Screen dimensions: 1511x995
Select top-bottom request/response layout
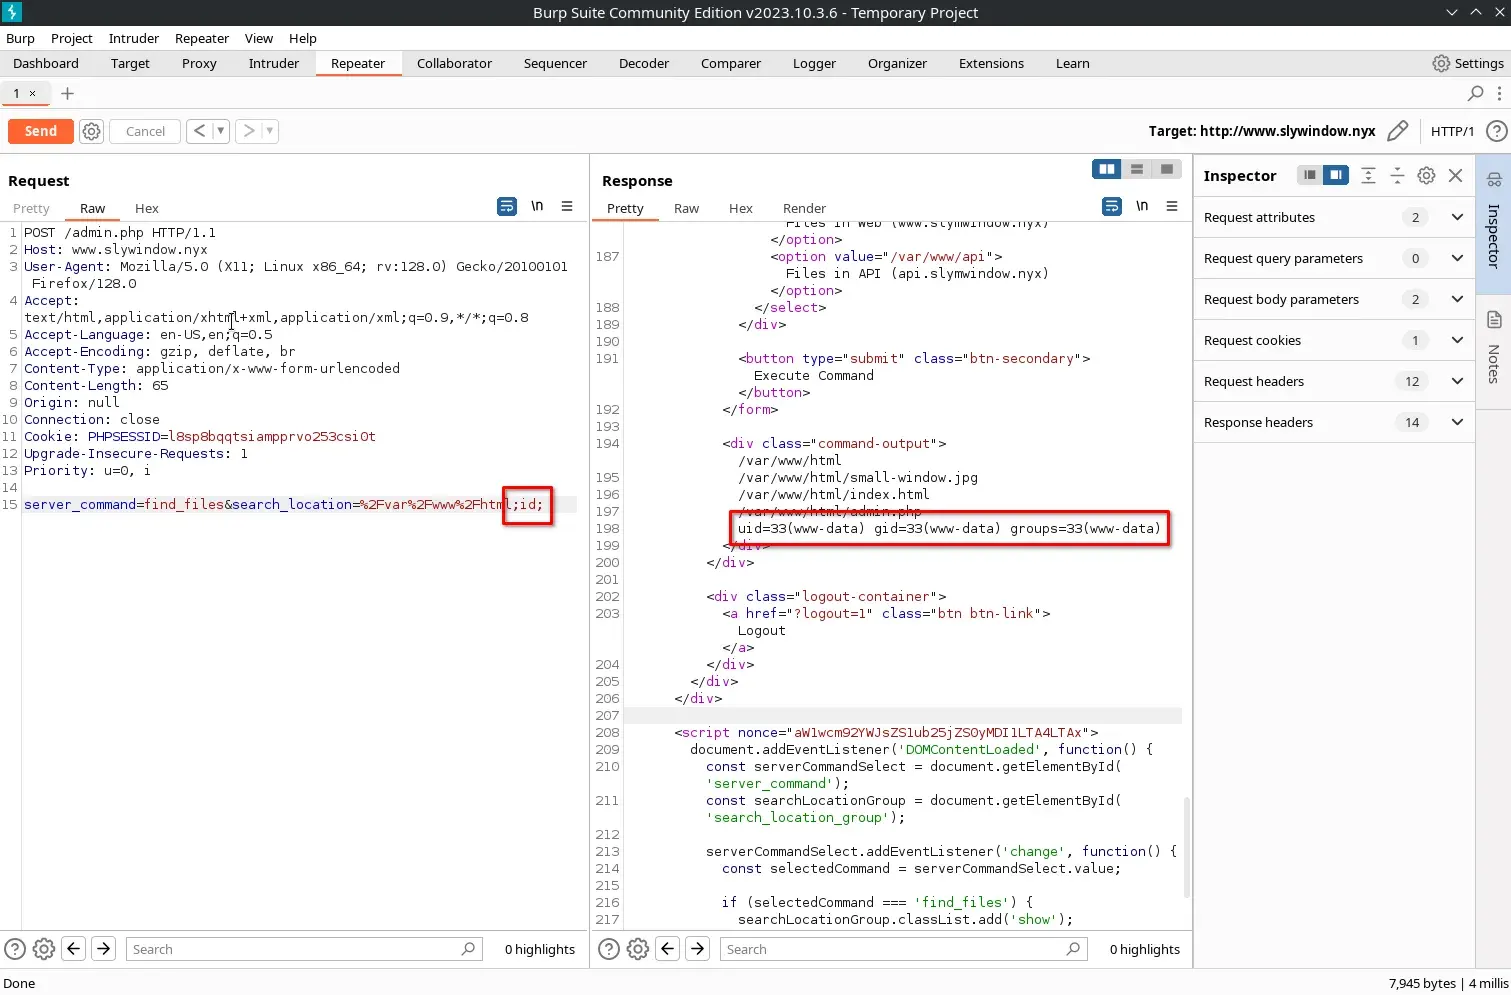pos(1137,169)
